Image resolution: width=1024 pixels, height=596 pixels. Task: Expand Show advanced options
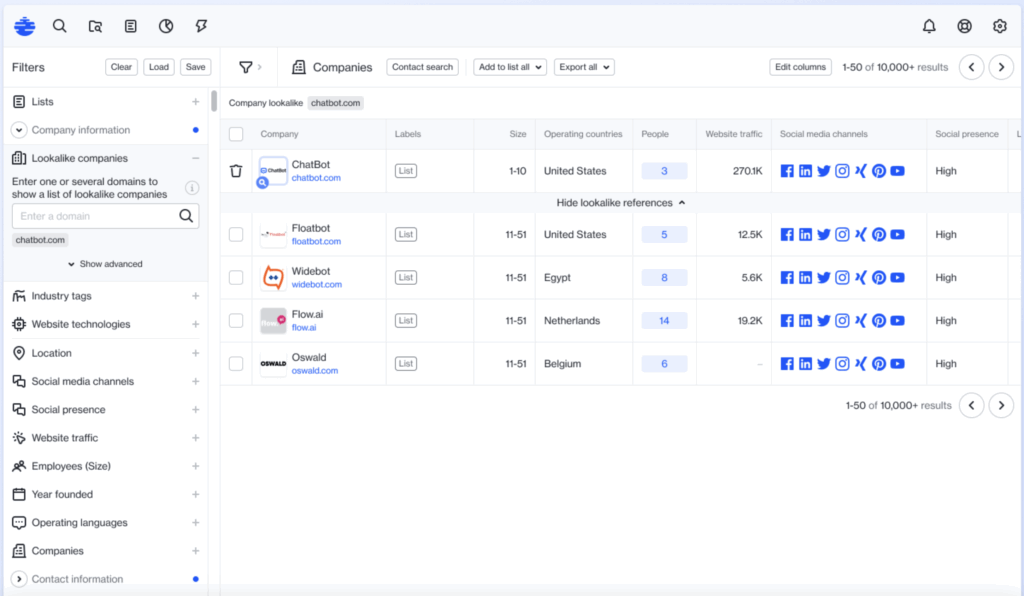105,263
